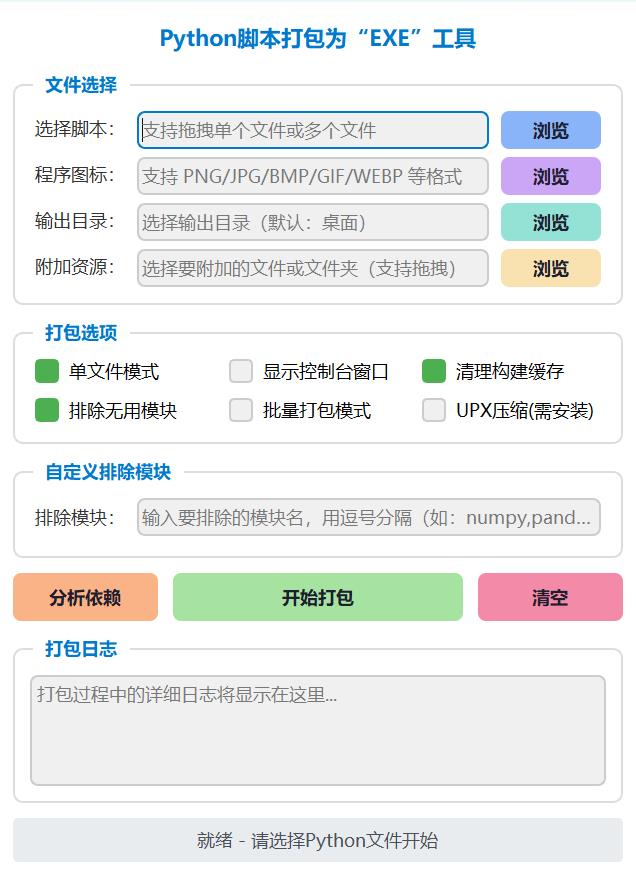The width and height of the screenshot is (636, 871).
Task: Enable 批量打包模式 checkbox
Action: pos(241,410)
